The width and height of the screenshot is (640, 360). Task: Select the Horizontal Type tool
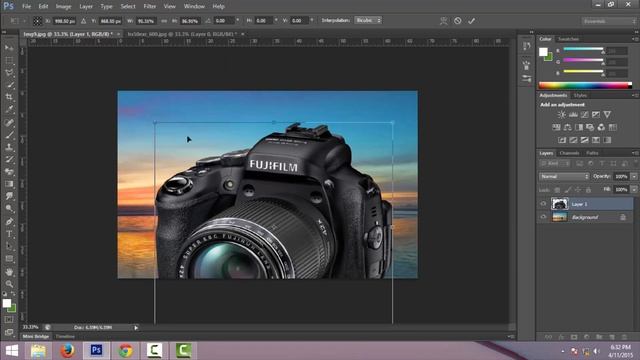(x=9, y=234)
